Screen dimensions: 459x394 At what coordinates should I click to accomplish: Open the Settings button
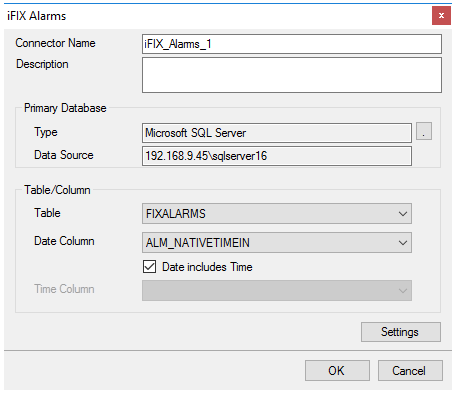coord(401,332)
